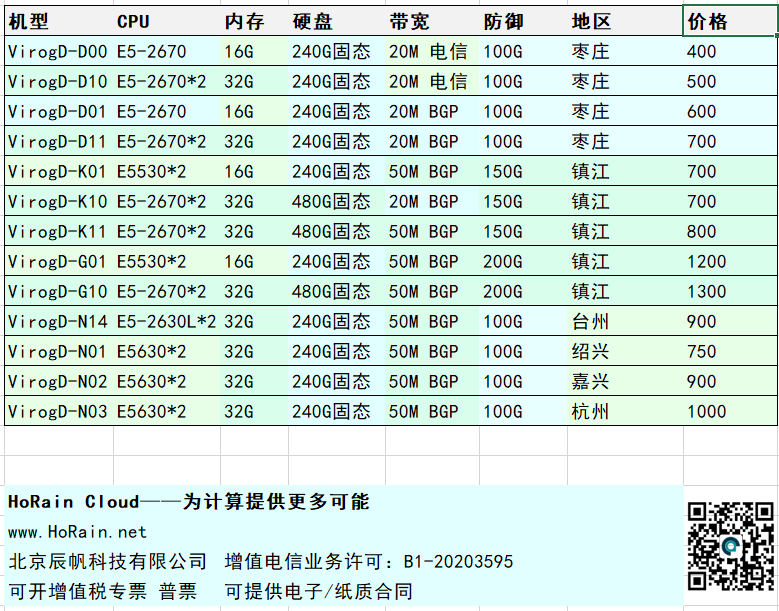The height and width of the screenshot is (611, 779).
Task: Click the HoRain Cloud slogan text
Action: (189, 501)
